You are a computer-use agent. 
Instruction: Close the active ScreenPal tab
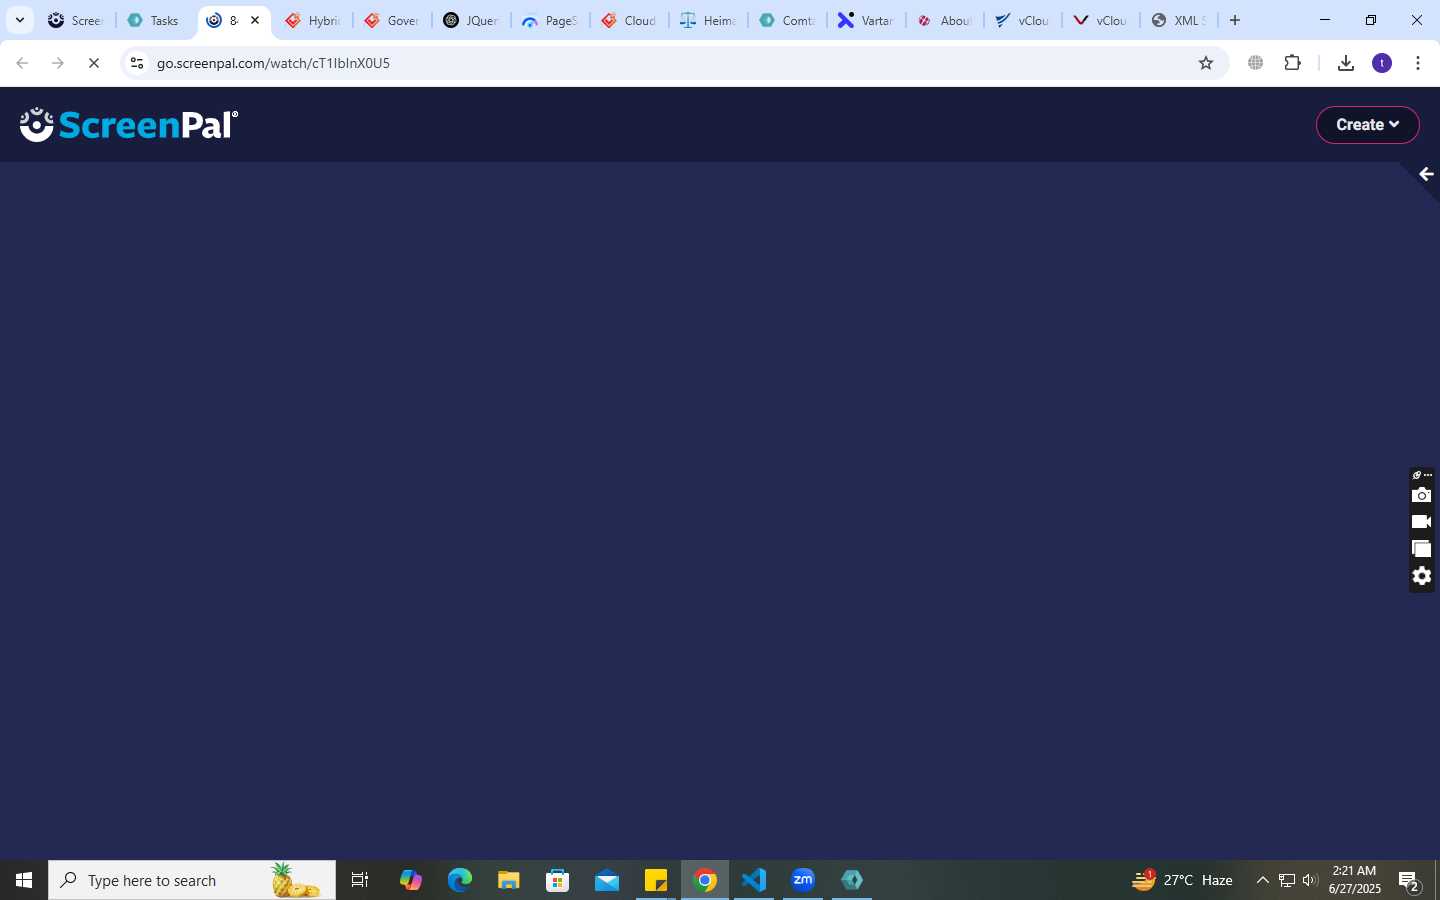(x=255, y=20)
